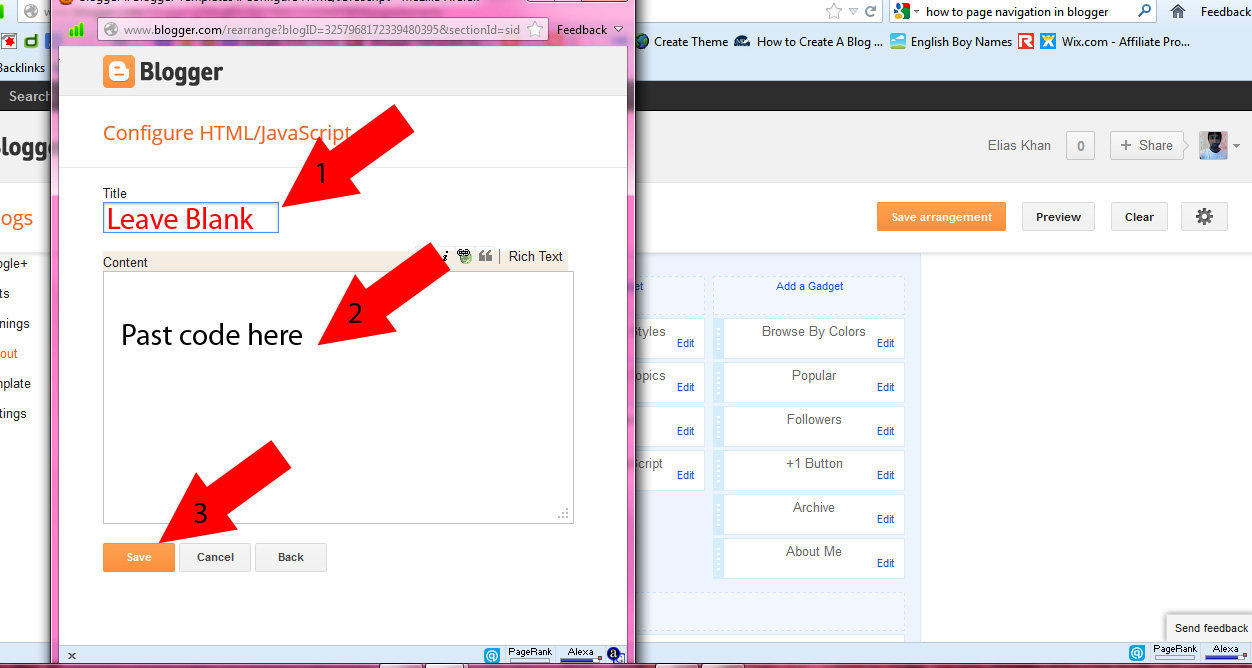This screenshot has height=668, width=1252.
Task: Click the magnifier search icon in search bar
Action: (1144, 12)
